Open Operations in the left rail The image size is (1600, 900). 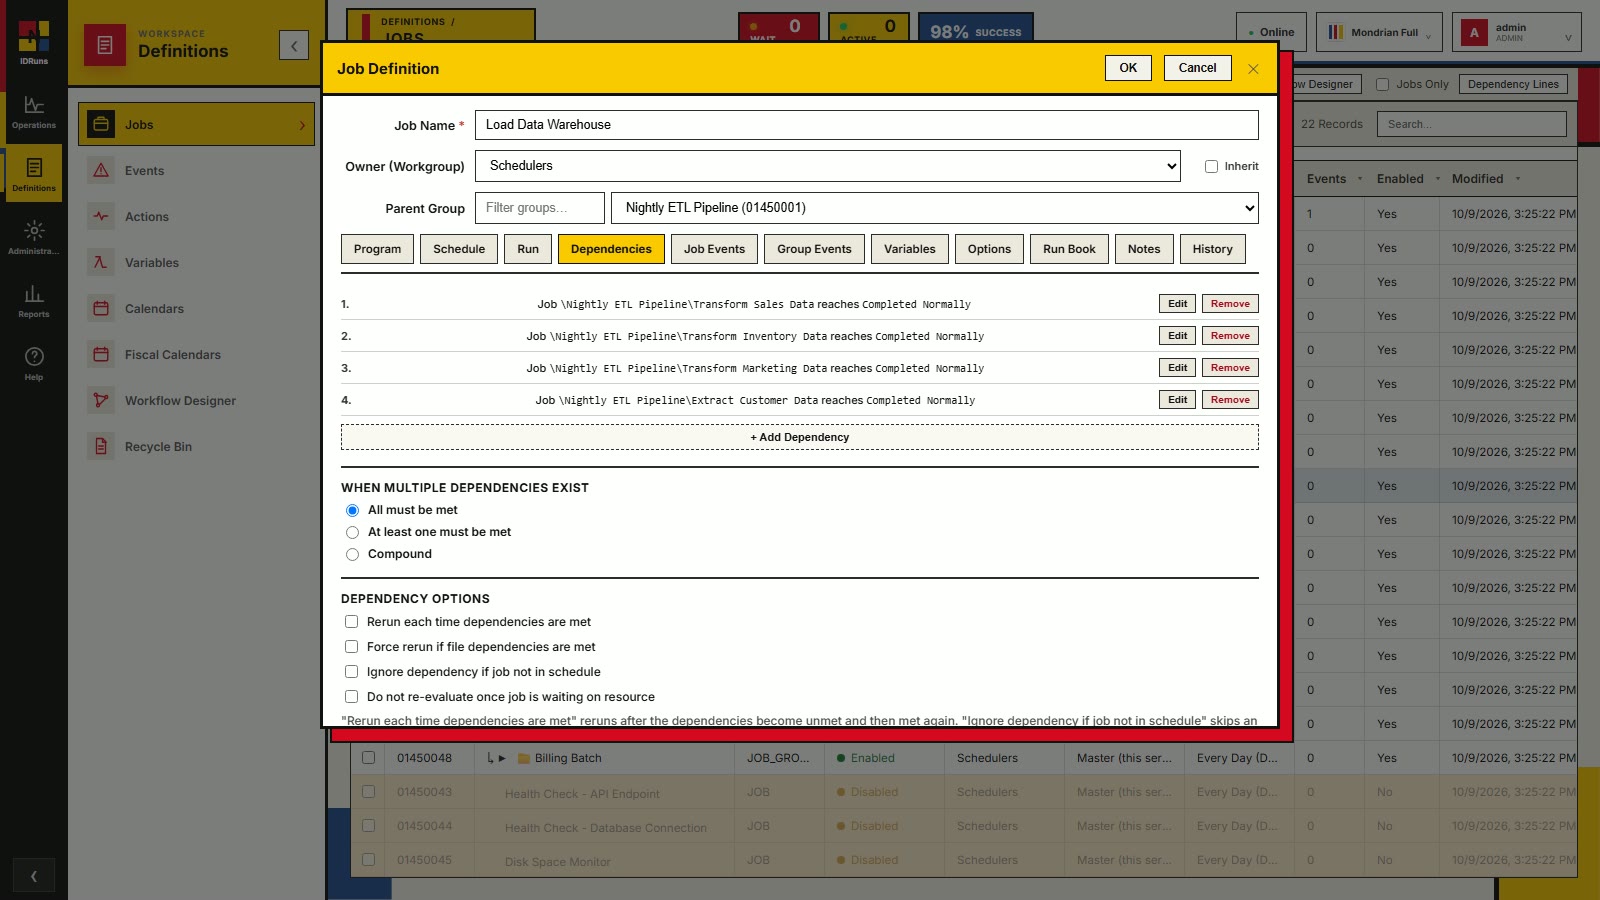pyautogui.click(x=34, y=112)
